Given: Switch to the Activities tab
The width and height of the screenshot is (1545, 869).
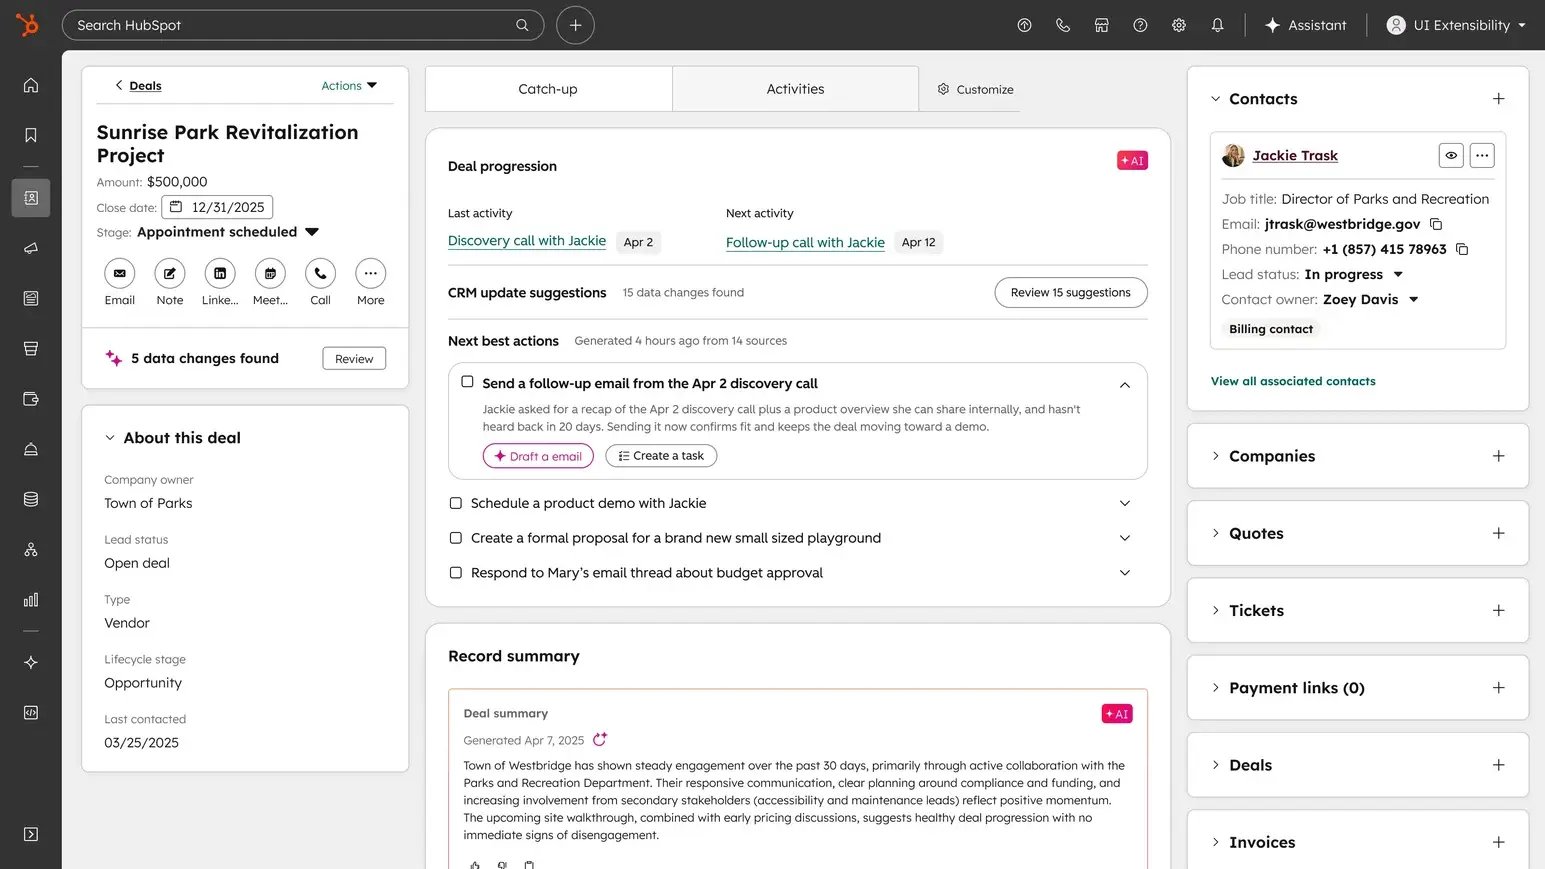Looking at the screenshot, I should 795,89.
